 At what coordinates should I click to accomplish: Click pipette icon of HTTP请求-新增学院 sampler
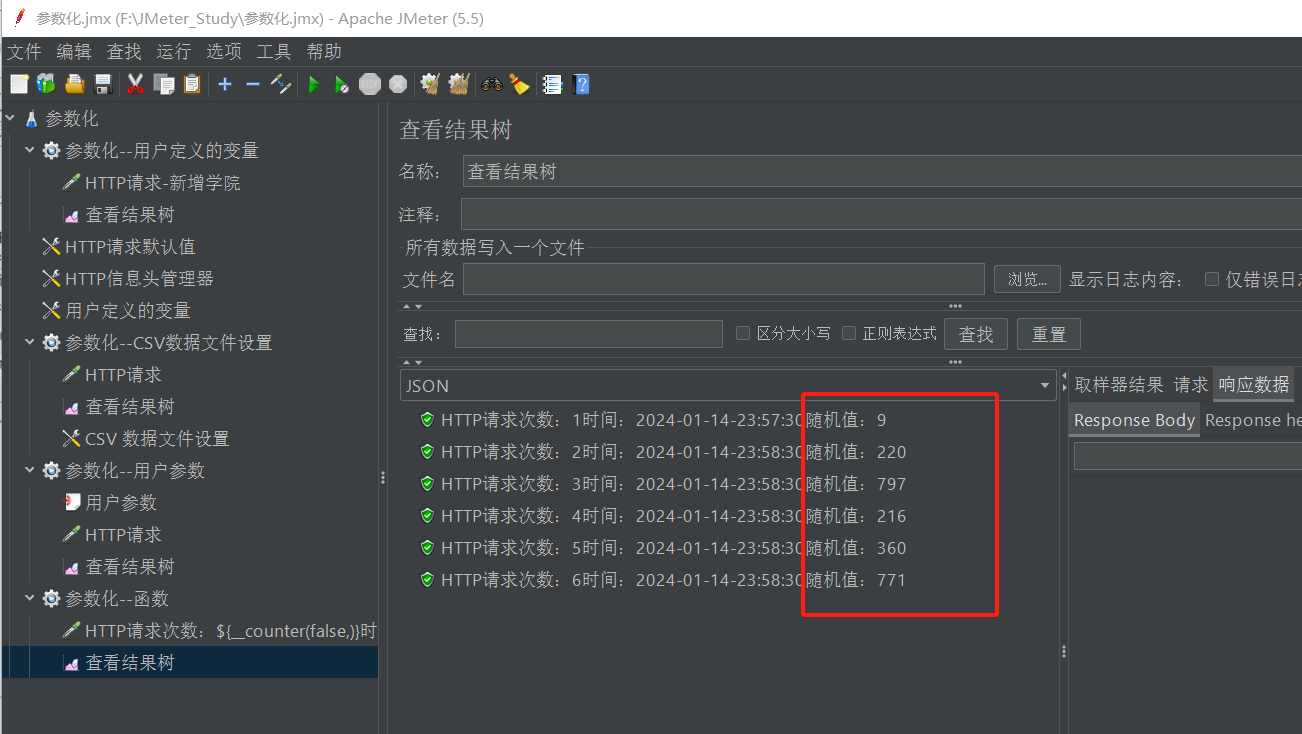(x=71, y=183)
